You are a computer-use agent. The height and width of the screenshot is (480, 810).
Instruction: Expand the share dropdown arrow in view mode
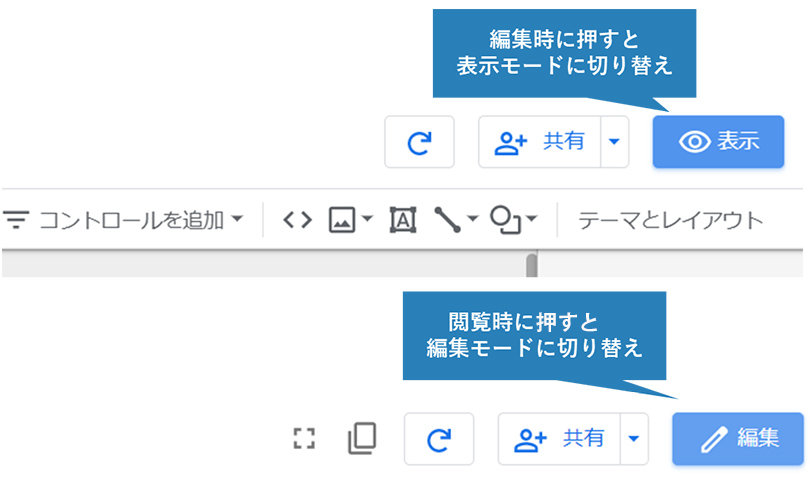point(634,439)
